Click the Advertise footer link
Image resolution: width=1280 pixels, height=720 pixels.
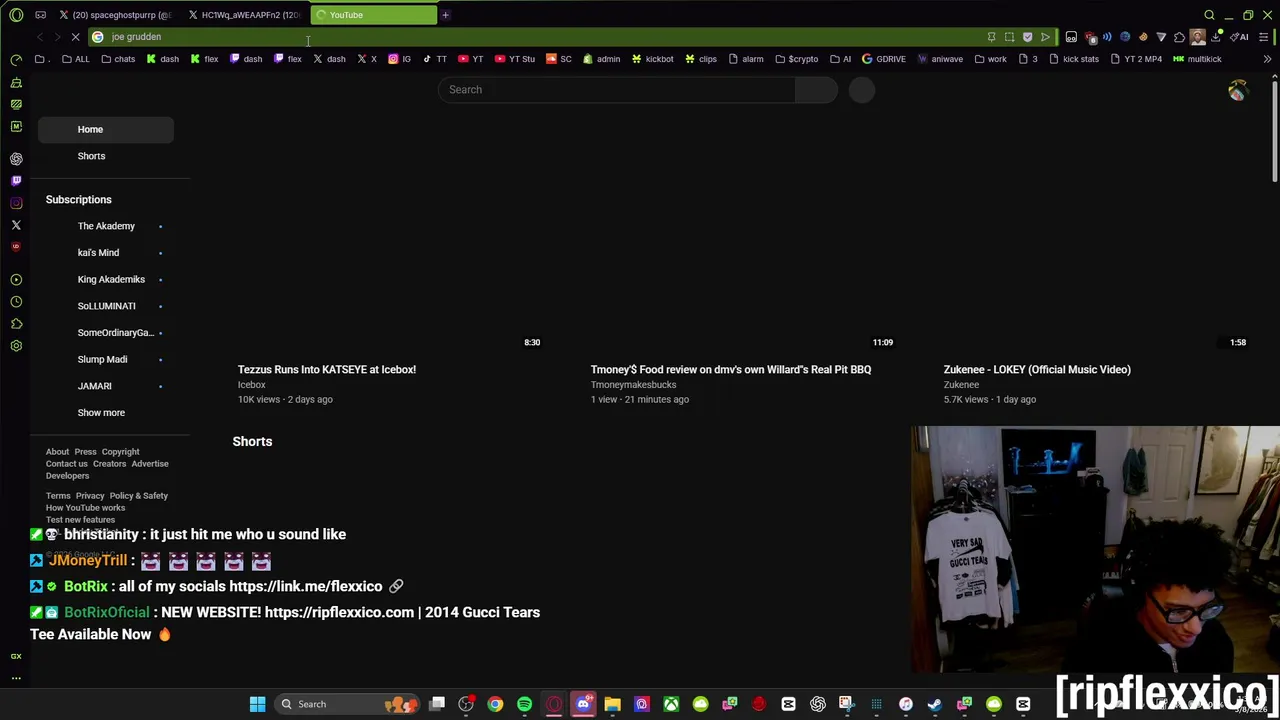(150, 464)
